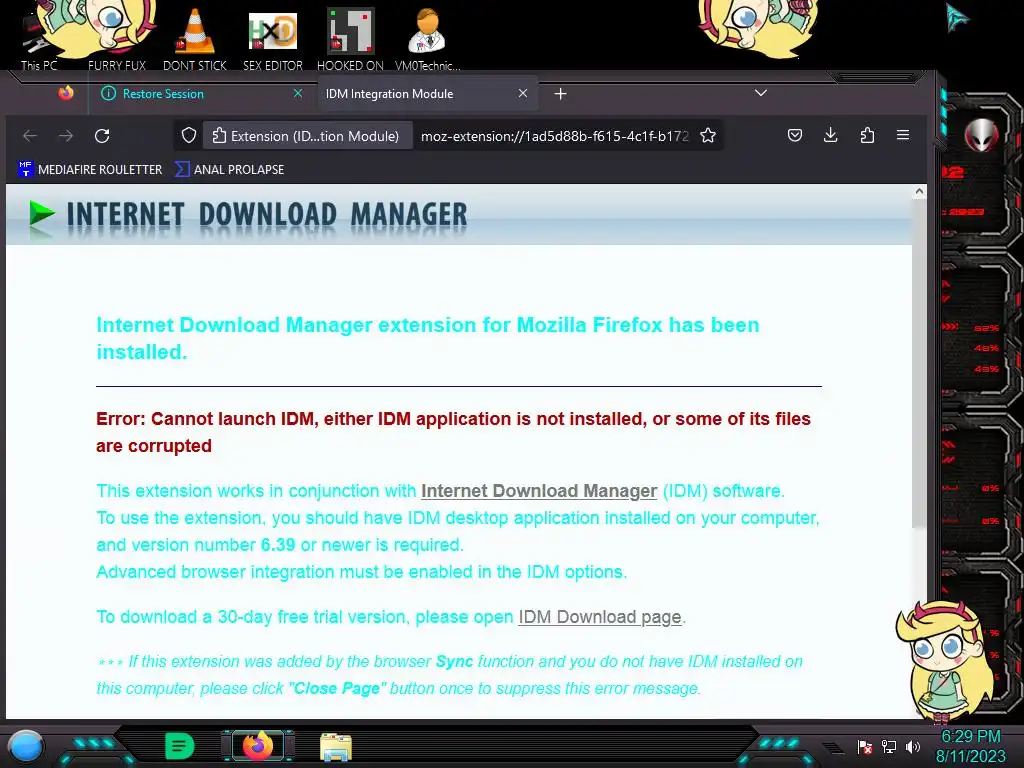This screenshot has height=768, width=1024.
Task: Click the Internet Download Manager header logo
Action: point(248,215)
